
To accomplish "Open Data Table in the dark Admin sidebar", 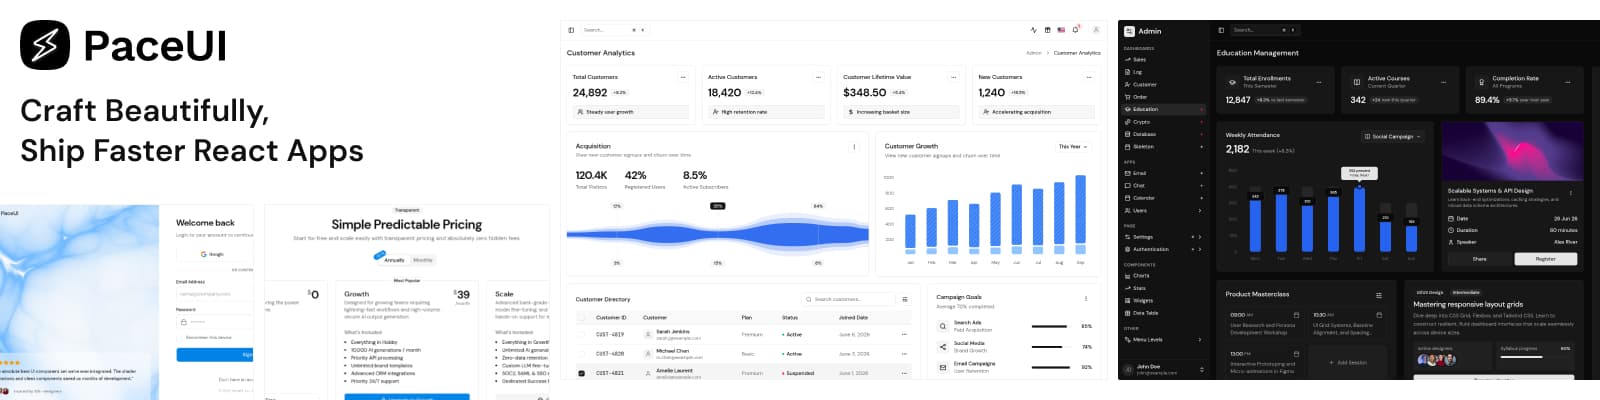I will pos(1164,313).
